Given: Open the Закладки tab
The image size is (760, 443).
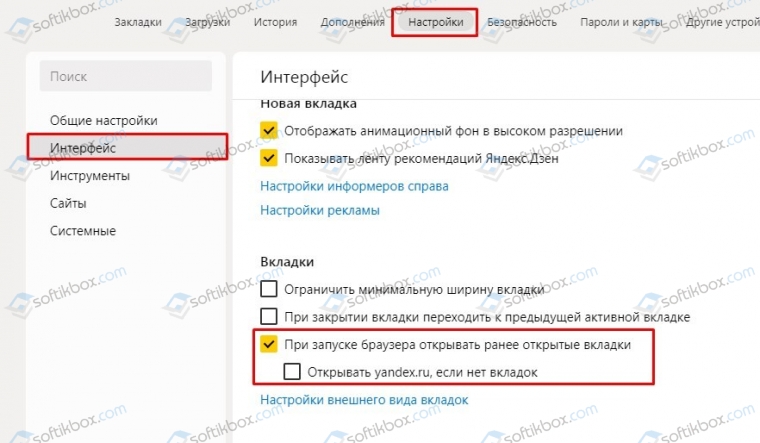Looking at the screenshot, I should tap(138, 22).
